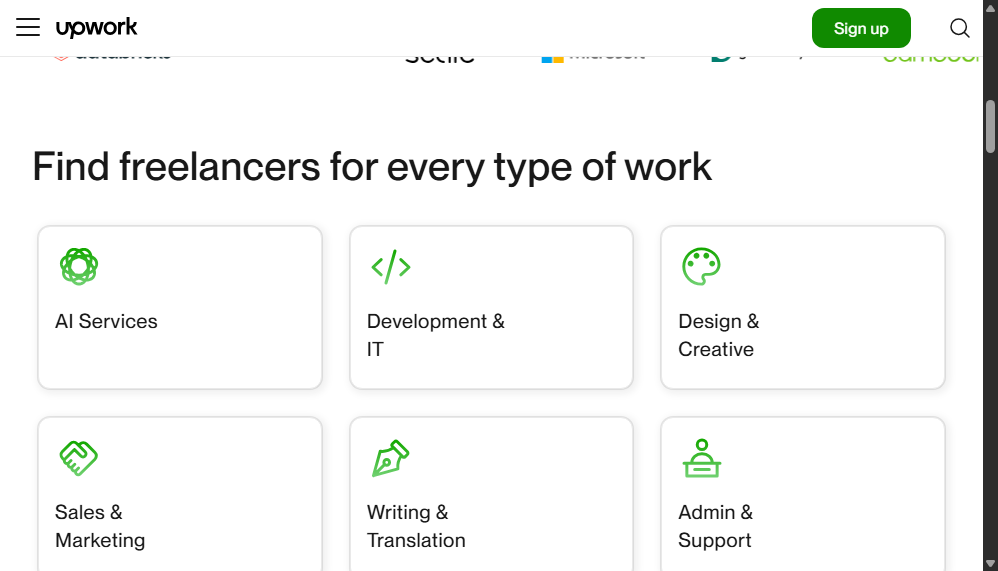
Task: Click the vertical scrollbar thumb
Action: (990, 126)
